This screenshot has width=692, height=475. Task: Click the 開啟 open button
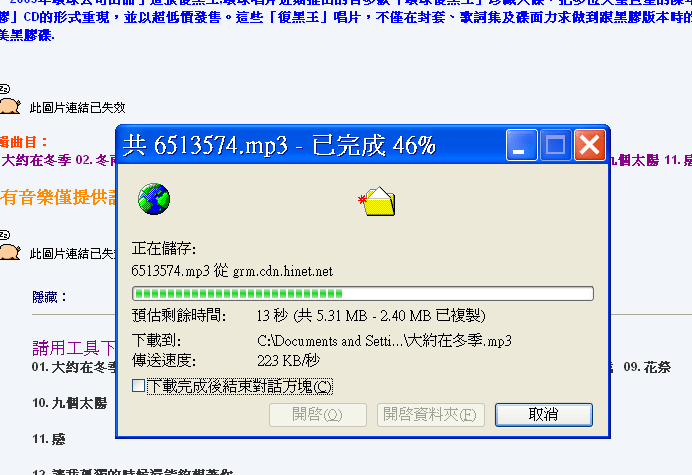coord(318,415)
